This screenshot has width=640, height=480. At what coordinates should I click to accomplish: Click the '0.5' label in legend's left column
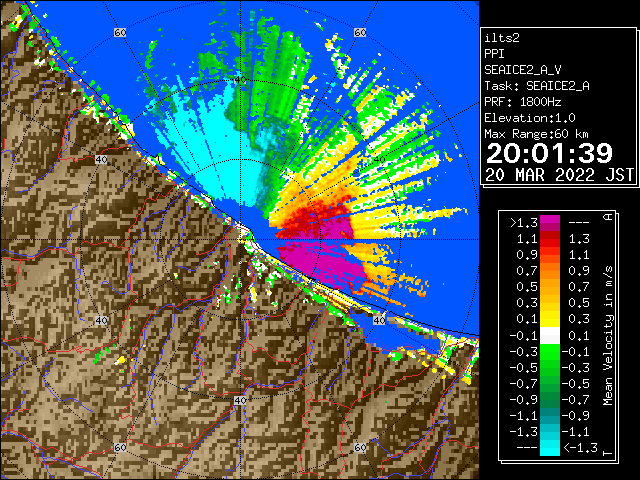(x=527, y=287)
